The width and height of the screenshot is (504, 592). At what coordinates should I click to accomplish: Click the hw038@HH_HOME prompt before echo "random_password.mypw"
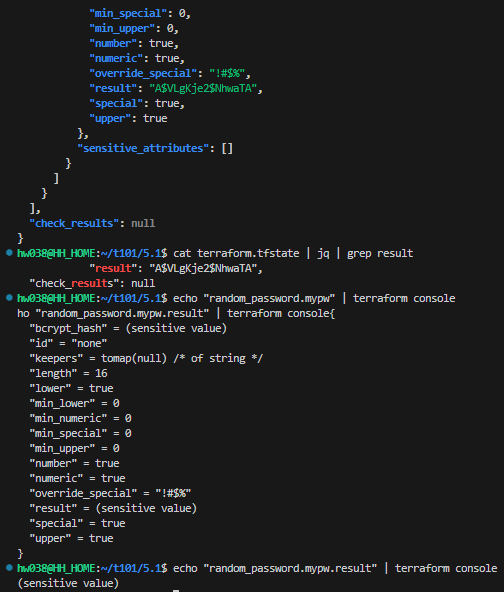coord(56,298)
